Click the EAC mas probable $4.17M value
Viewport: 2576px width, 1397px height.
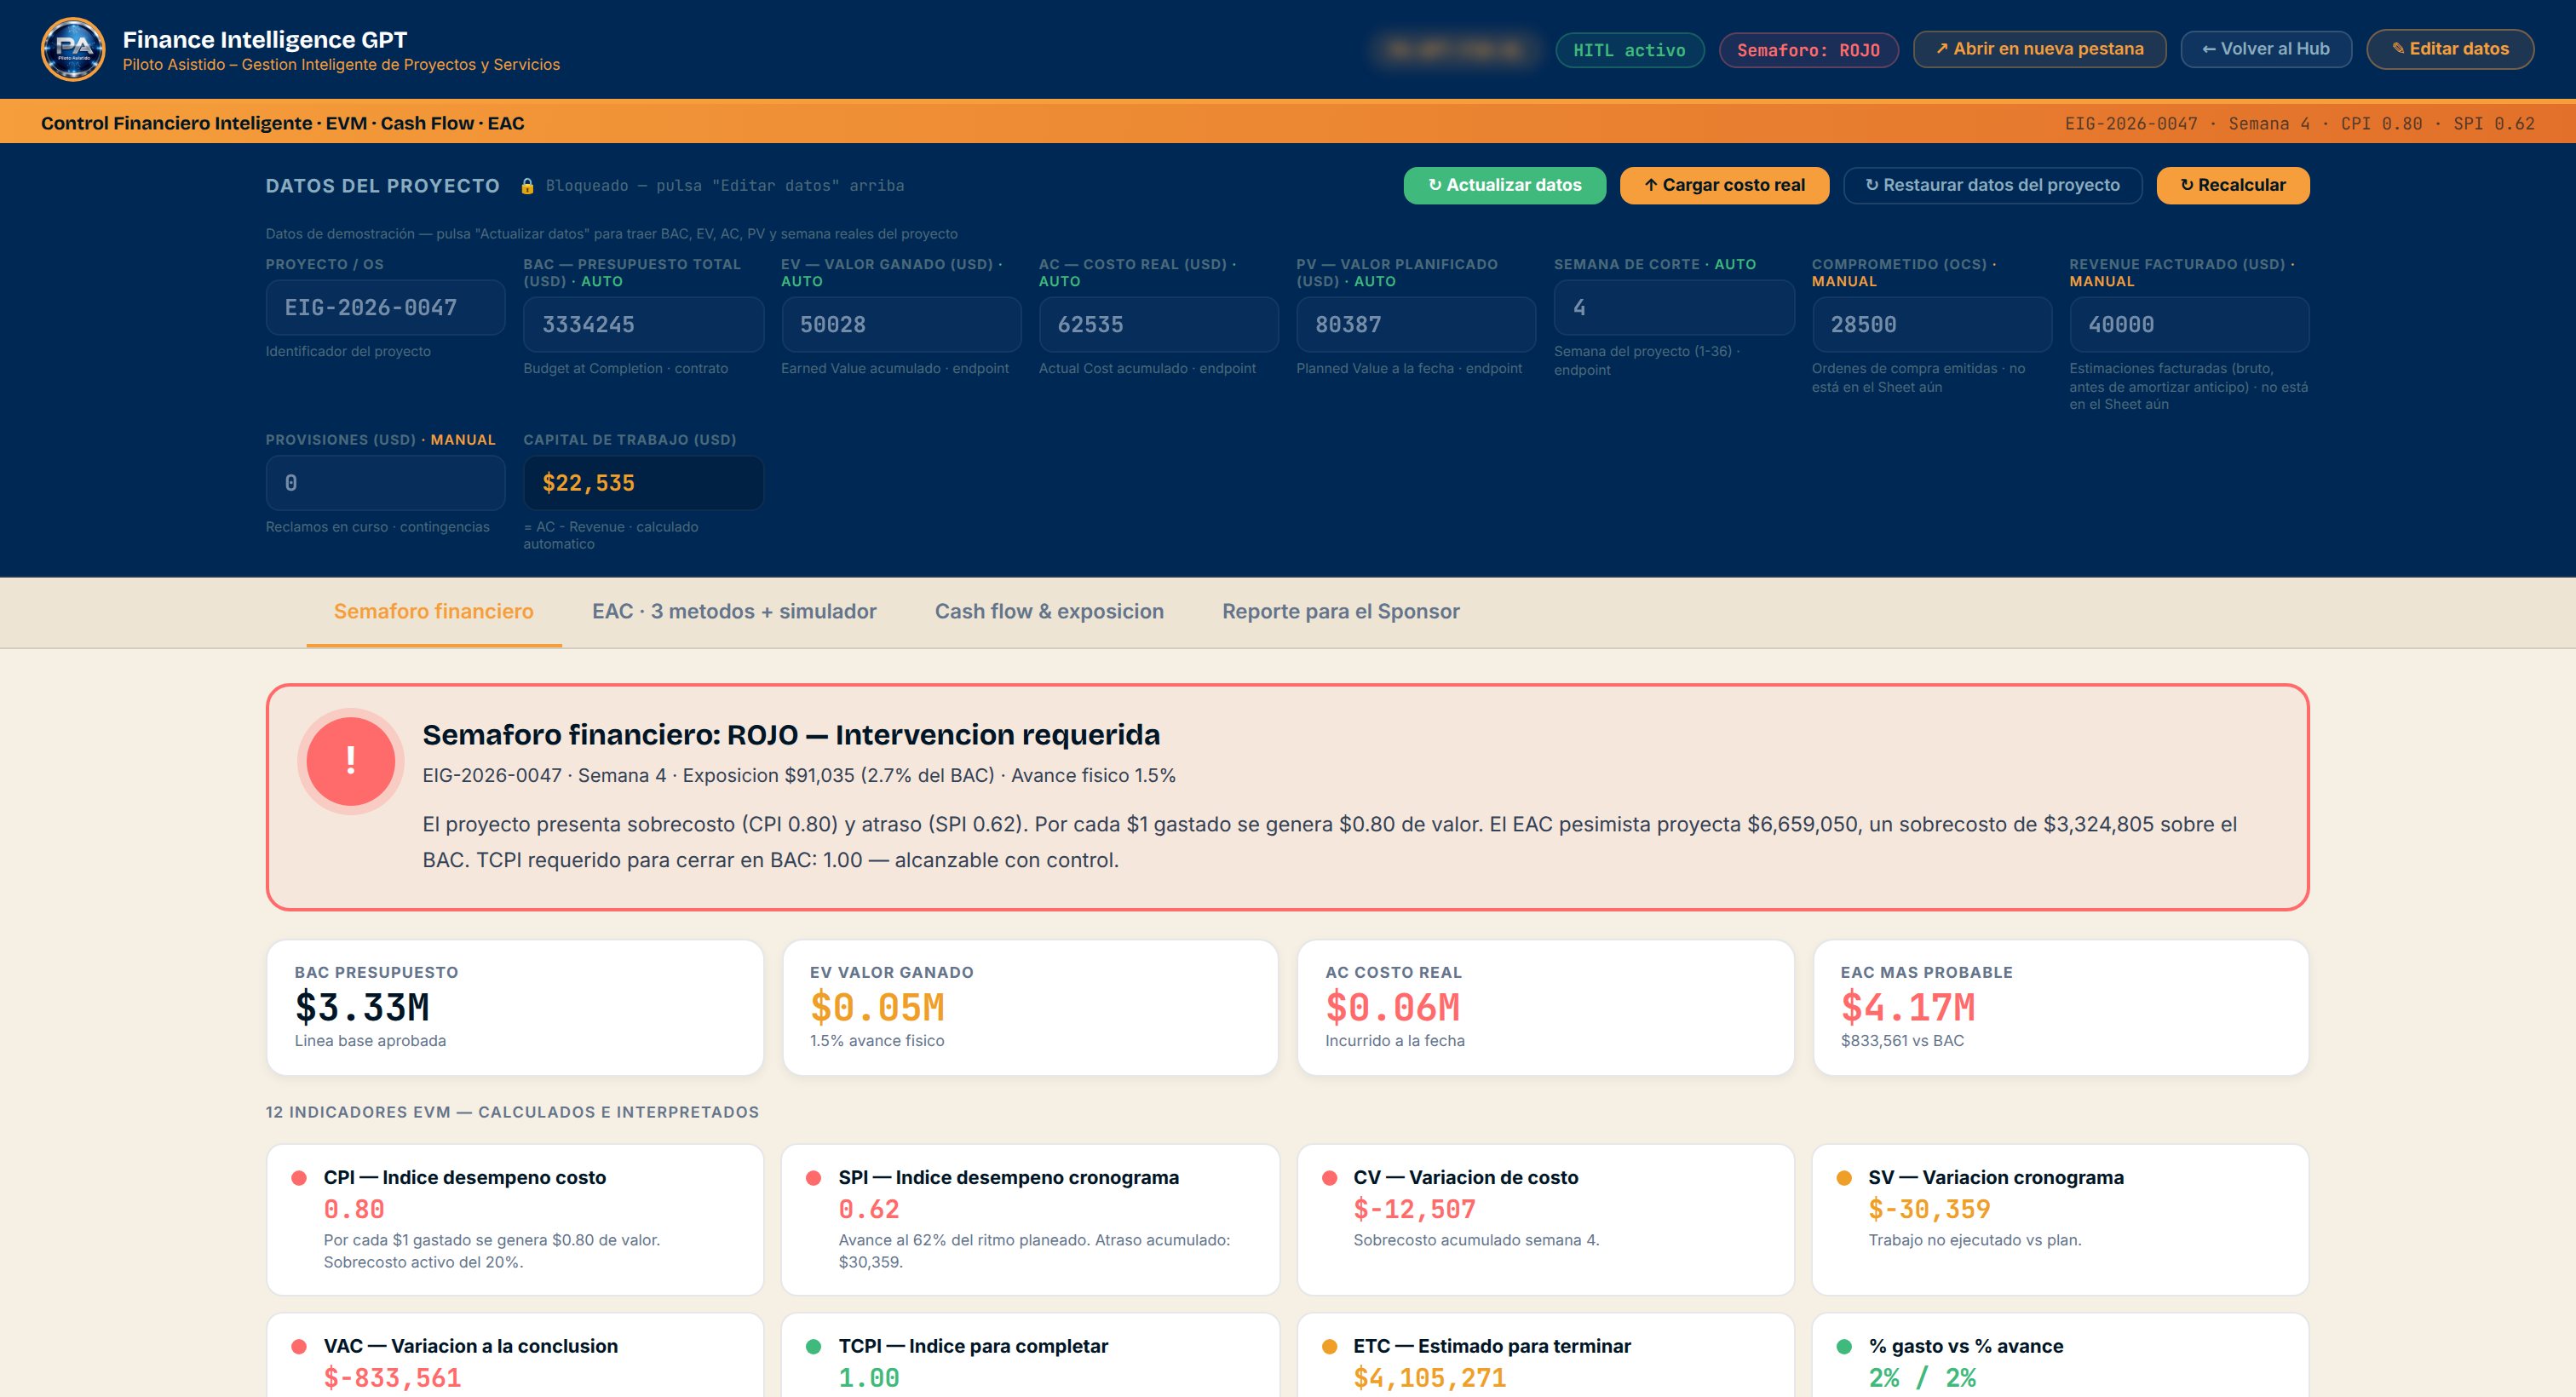coord(1907,1008)
